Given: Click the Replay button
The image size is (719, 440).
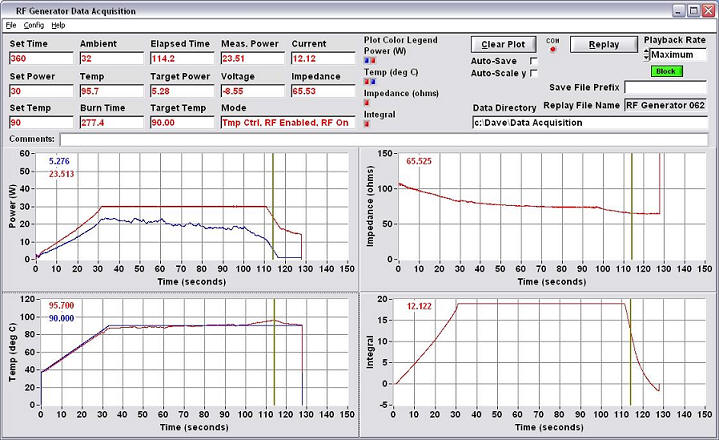Looking at the screenshot, I should point(603,44).
